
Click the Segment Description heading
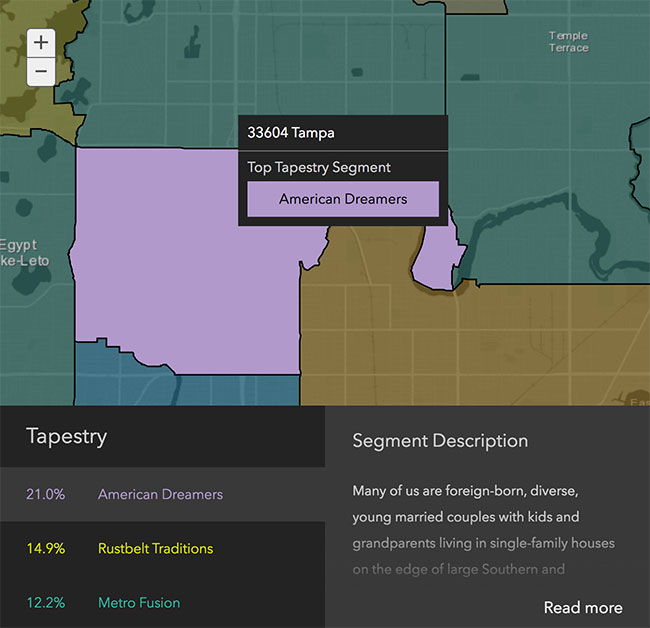[440, 440]
